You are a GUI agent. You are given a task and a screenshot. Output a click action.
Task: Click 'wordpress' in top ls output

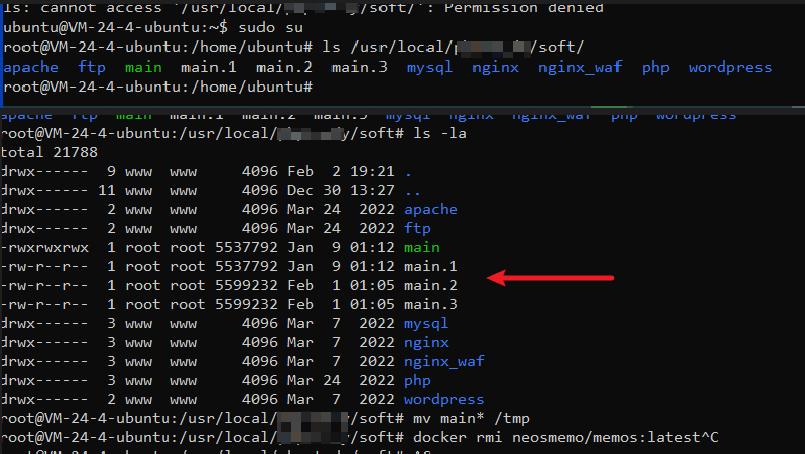coord(731,67)
